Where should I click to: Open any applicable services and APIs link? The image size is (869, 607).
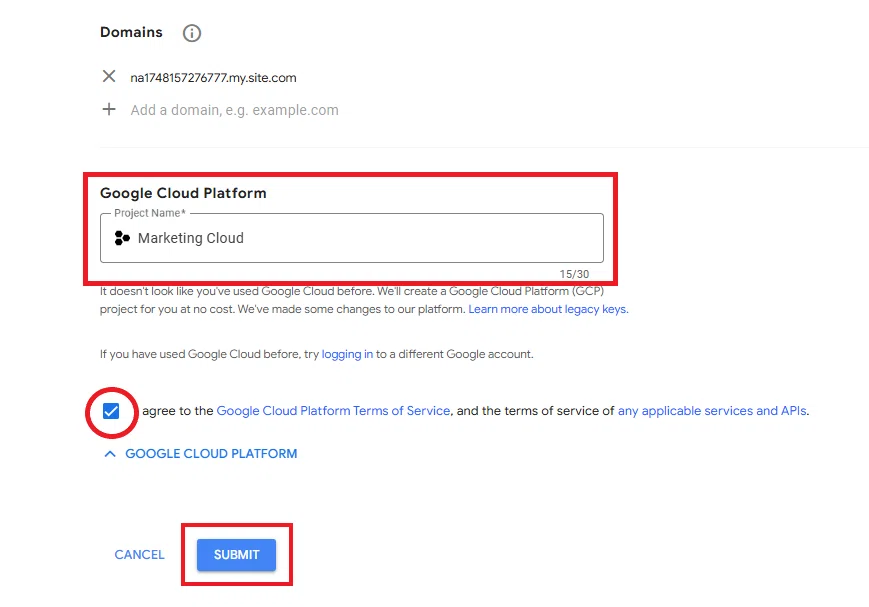[712, 411]
